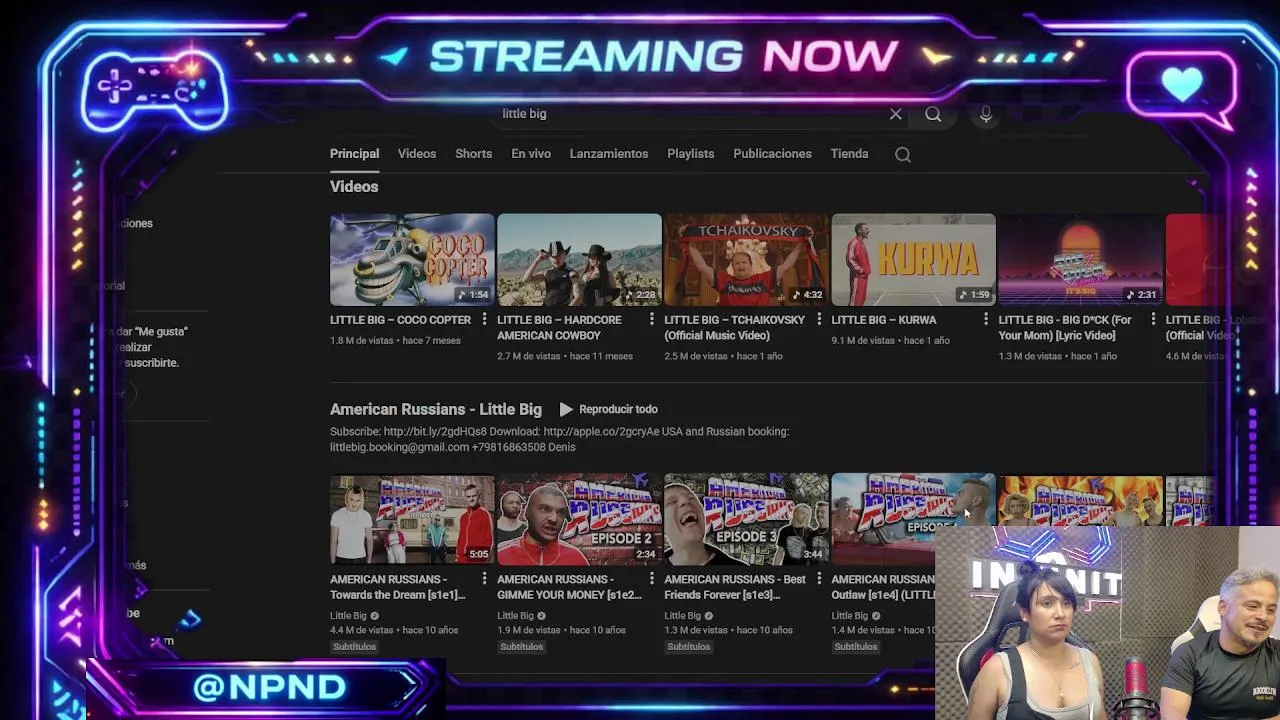
Task: Open the En vivo tab
Action: pyautogui.click(x=531, y=154)
